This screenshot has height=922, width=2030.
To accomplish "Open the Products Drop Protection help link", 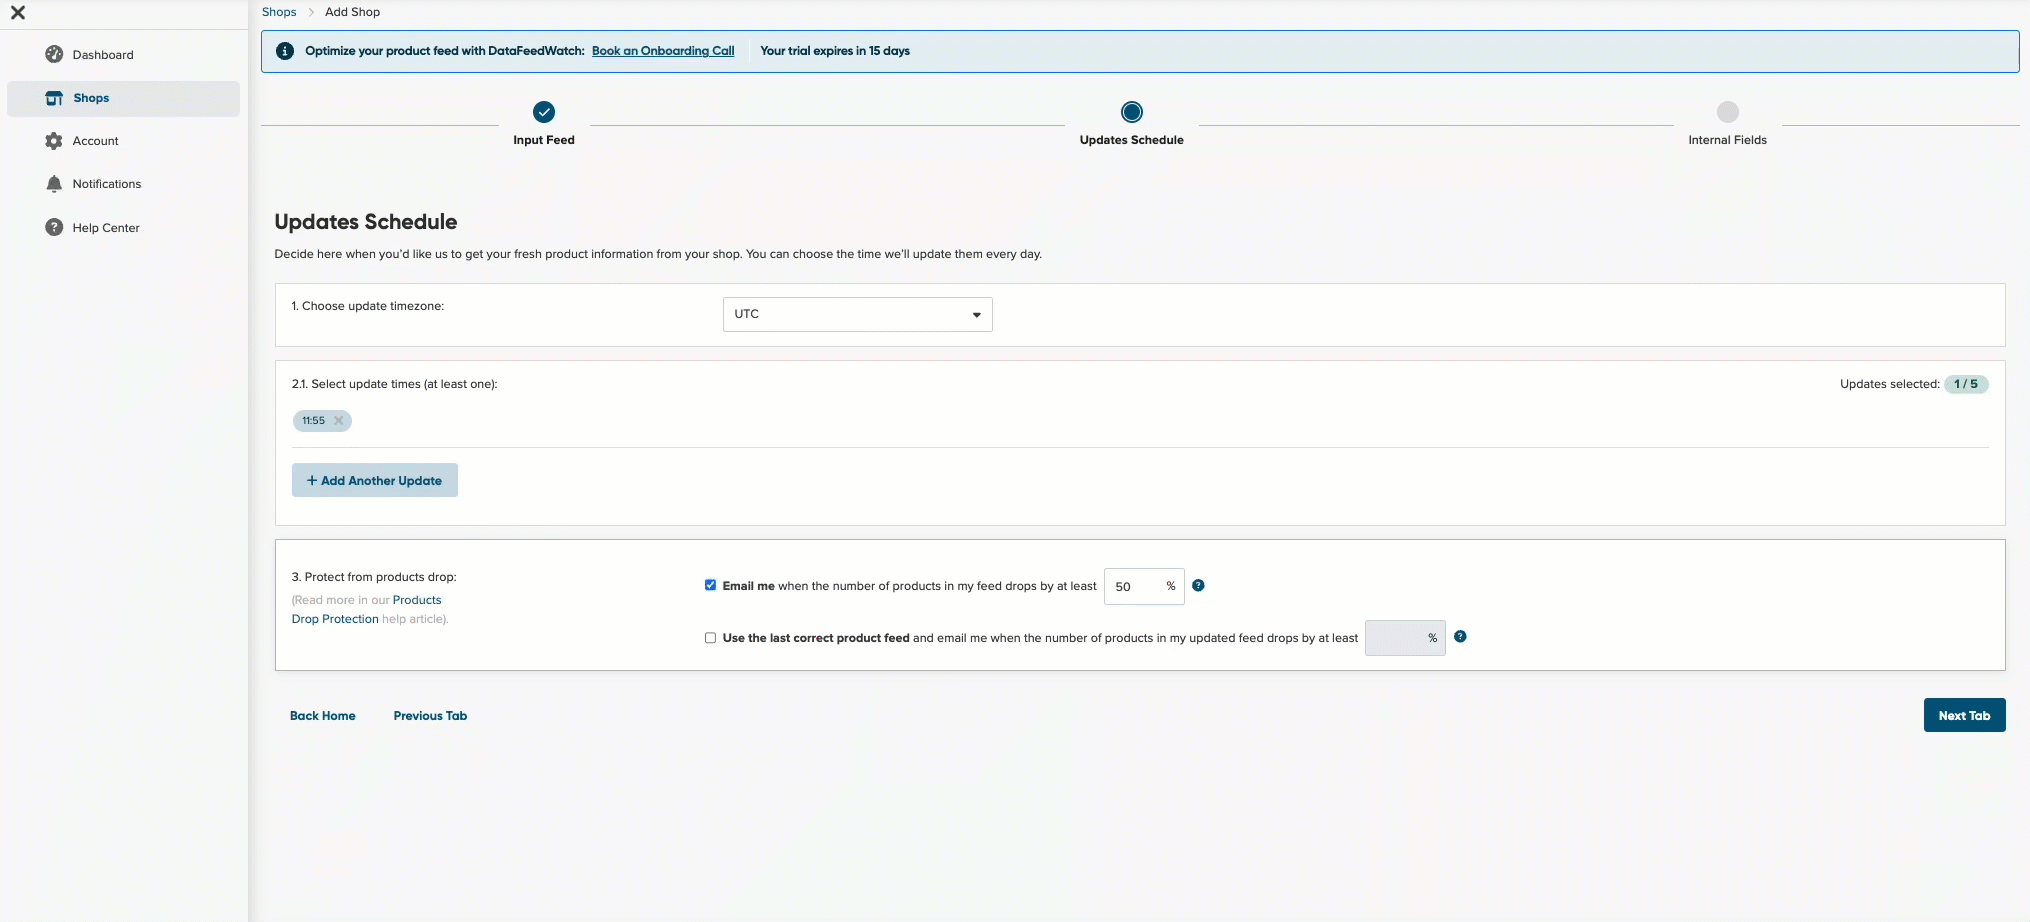I will coord(366,609).
